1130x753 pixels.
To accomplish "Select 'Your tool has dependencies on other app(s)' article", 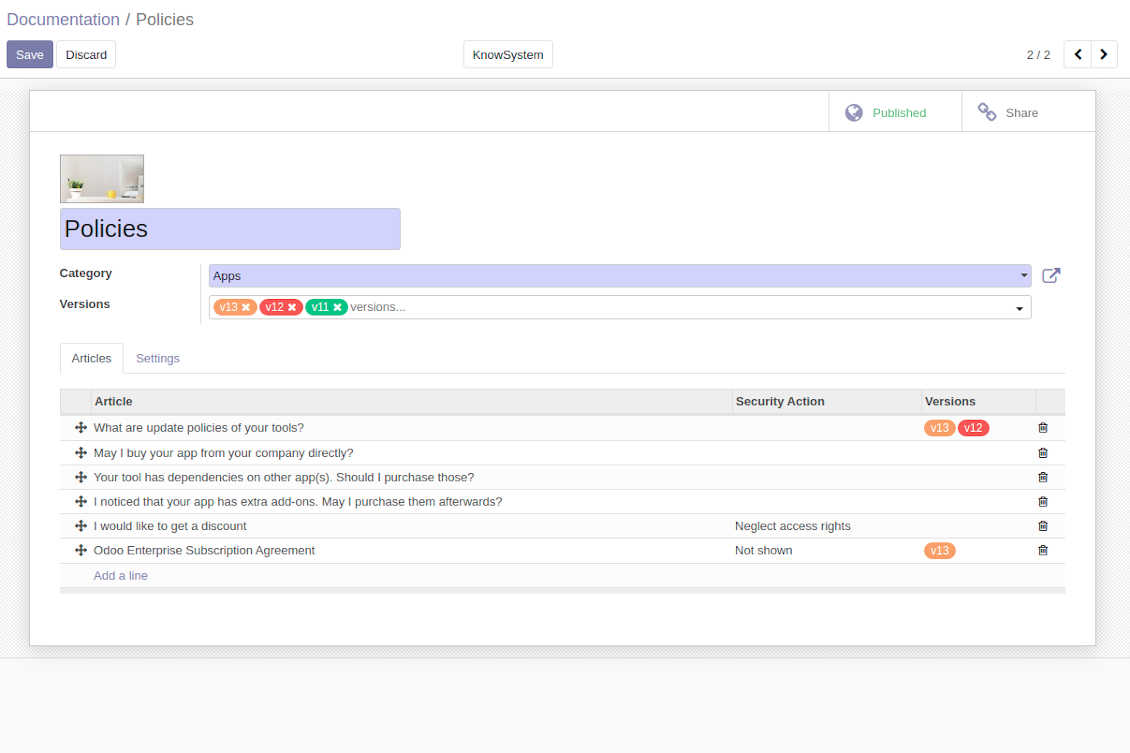I will click(284, 478).
